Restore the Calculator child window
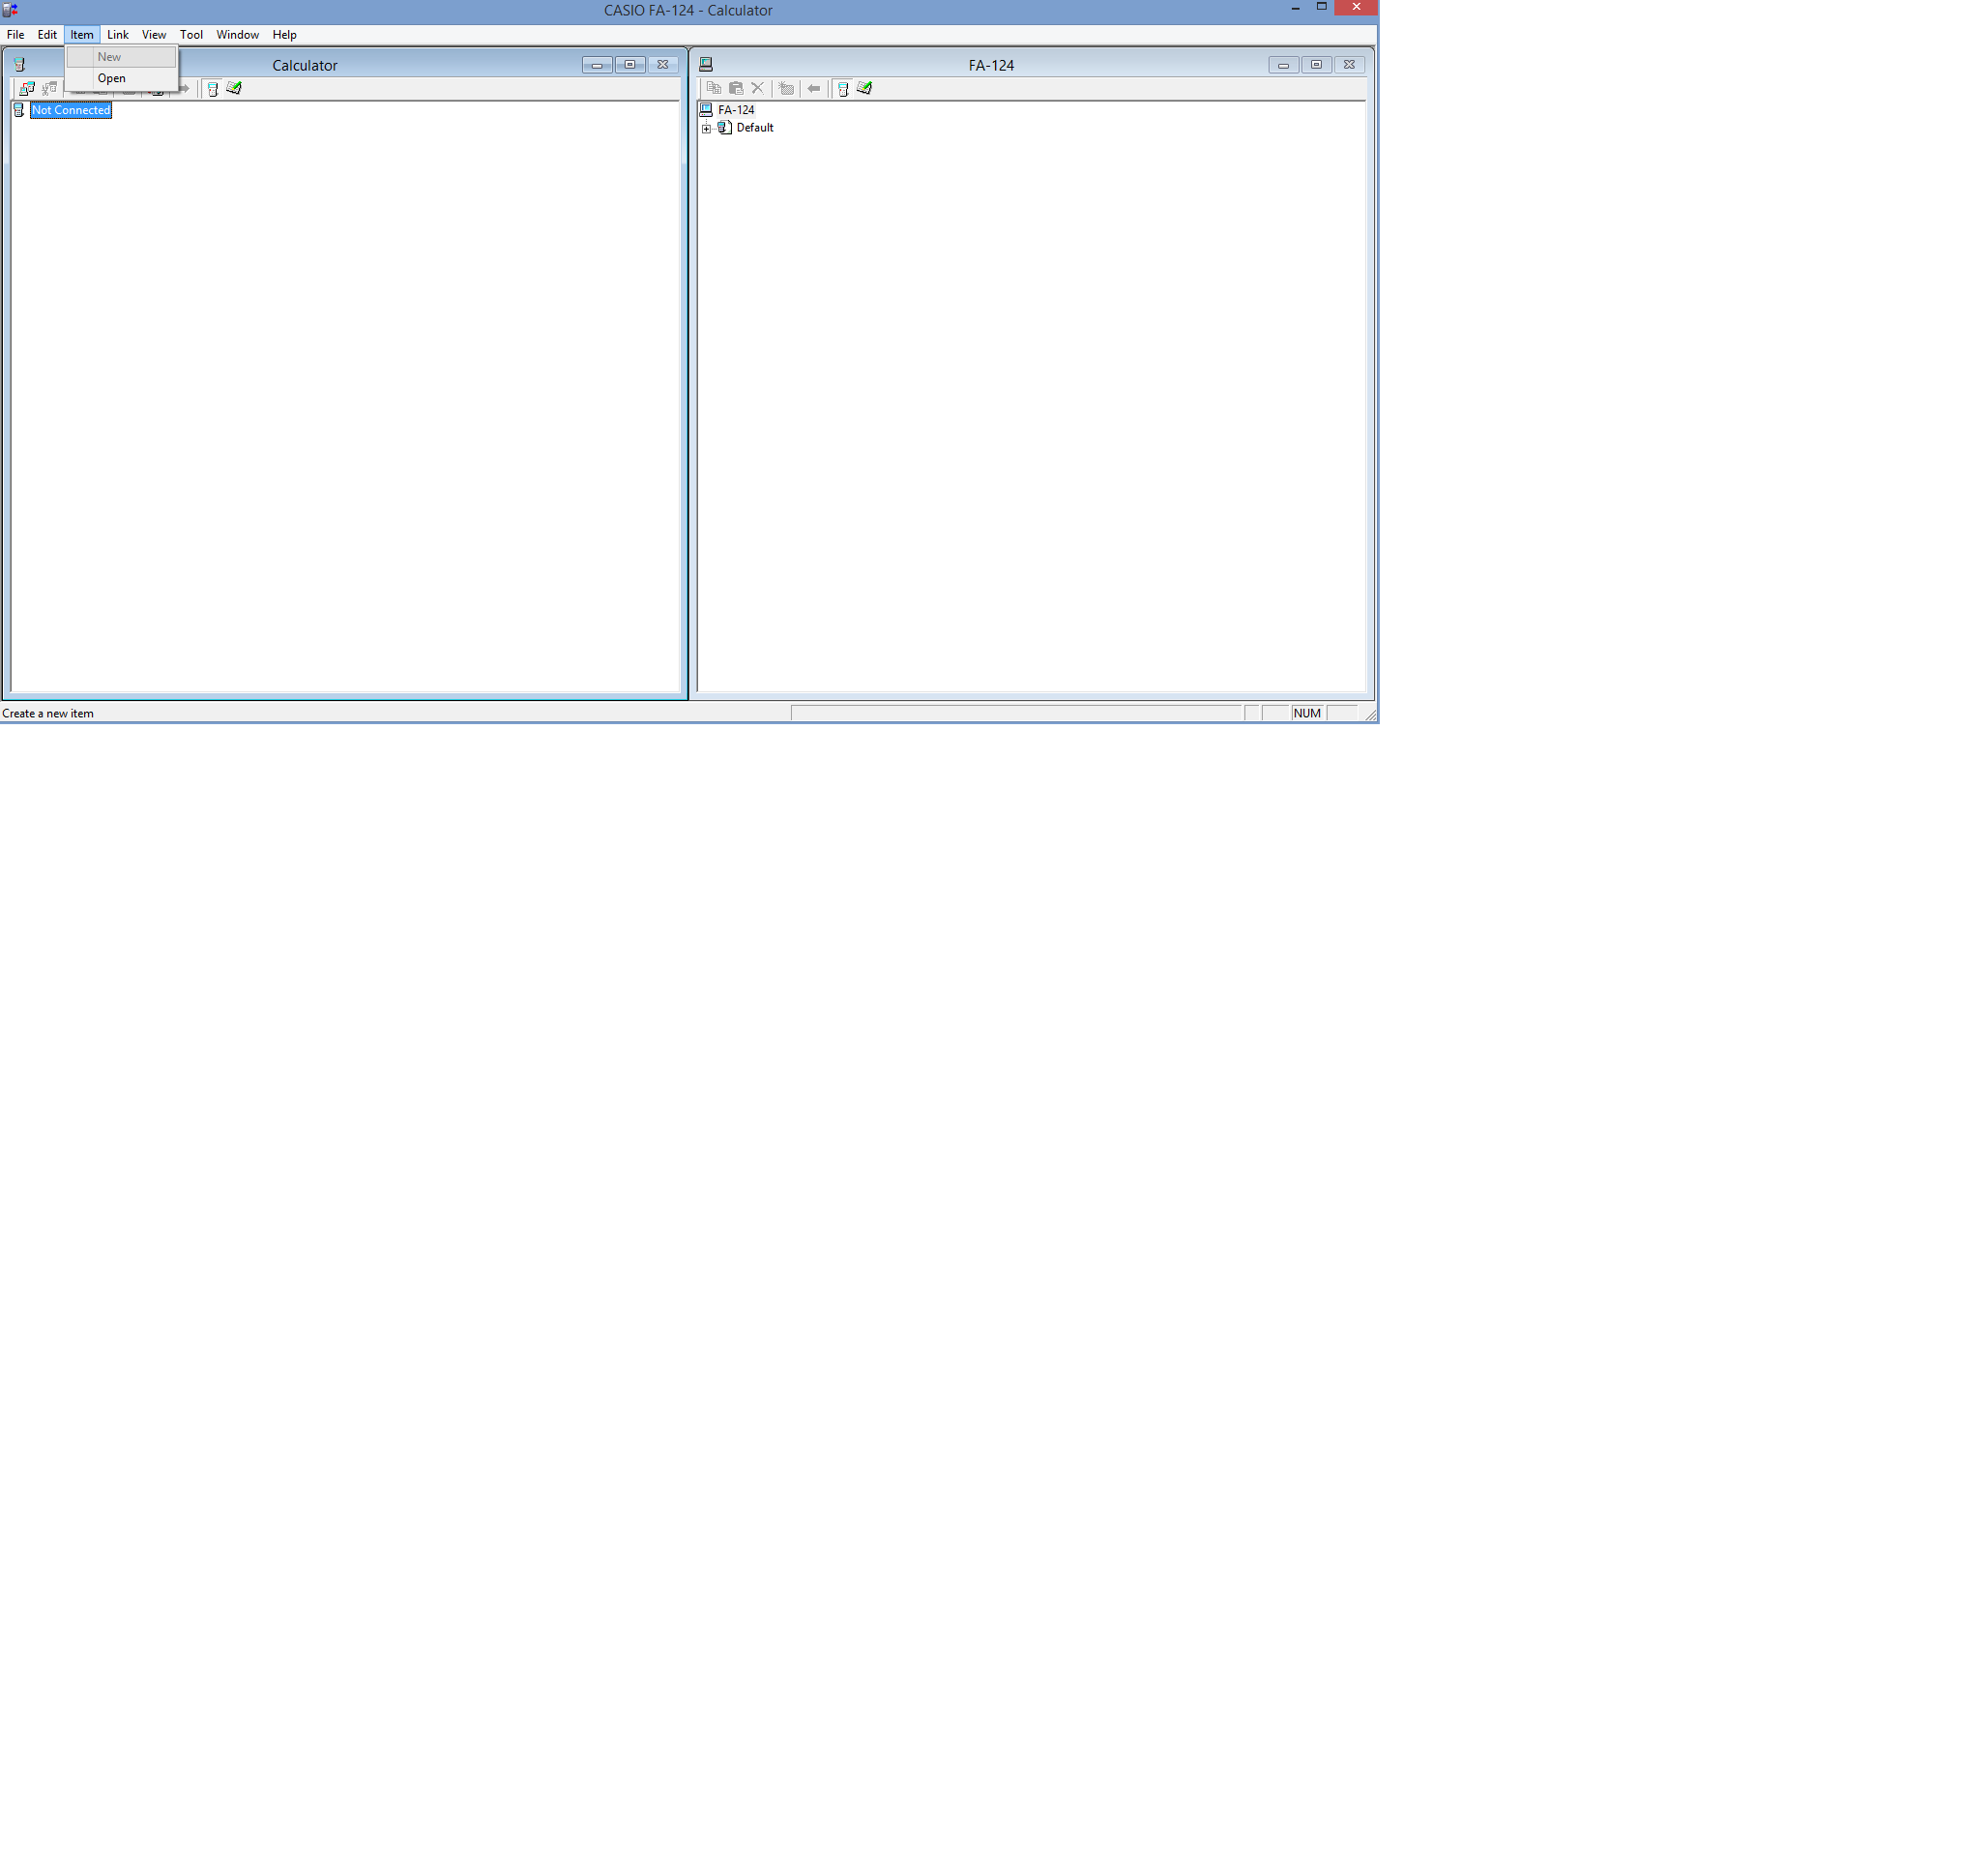This screenshot has height=1868, width=1988. [630, 65]
